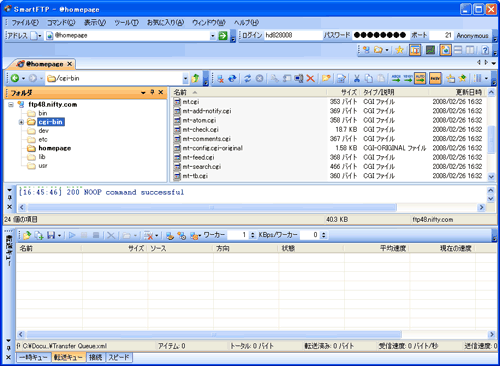Switch to the スピード tab

[119, 357]
